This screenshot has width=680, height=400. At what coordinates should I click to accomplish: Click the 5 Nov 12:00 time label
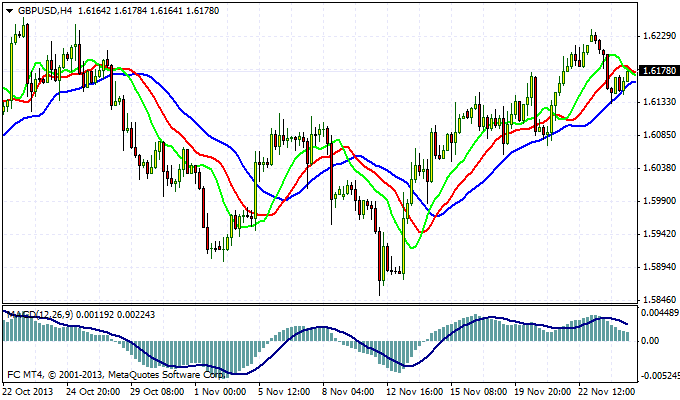tap(284, 392)
